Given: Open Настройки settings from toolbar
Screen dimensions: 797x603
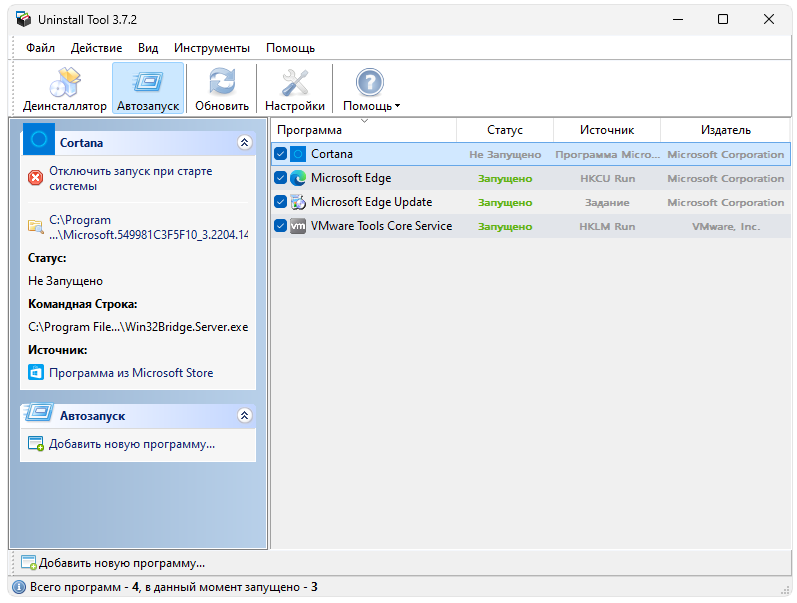Looking at the screenshot, I should tap(295, 88).
